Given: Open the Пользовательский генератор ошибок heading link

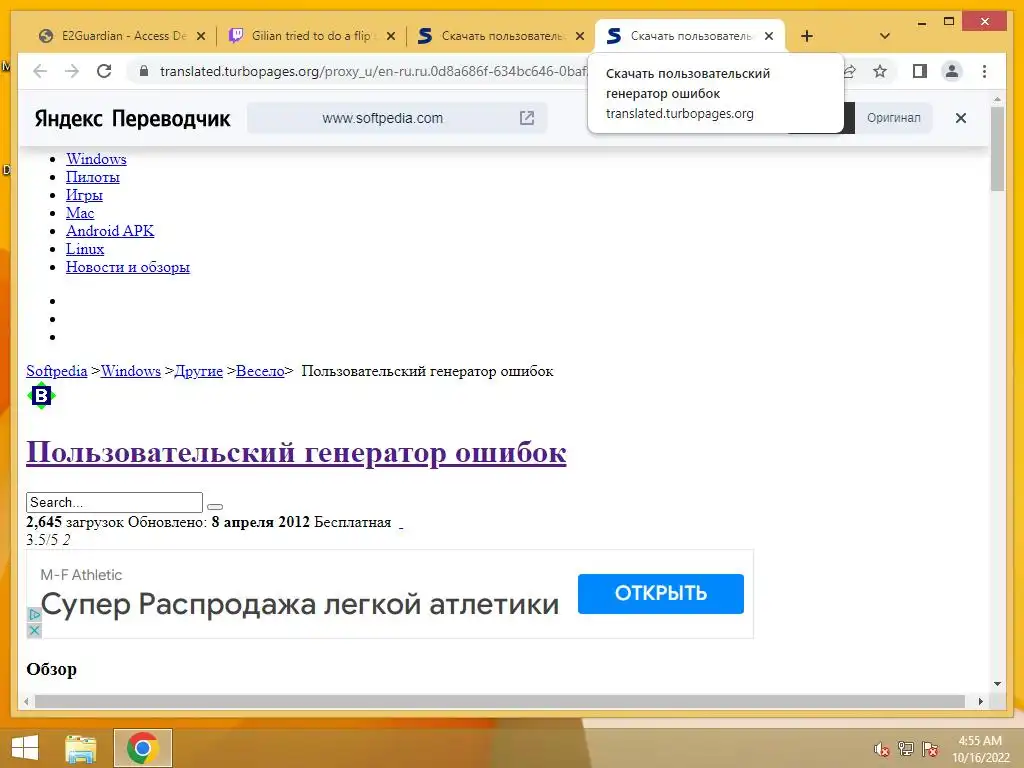Looking at the screenshot, I should click(x=296, y=452).
